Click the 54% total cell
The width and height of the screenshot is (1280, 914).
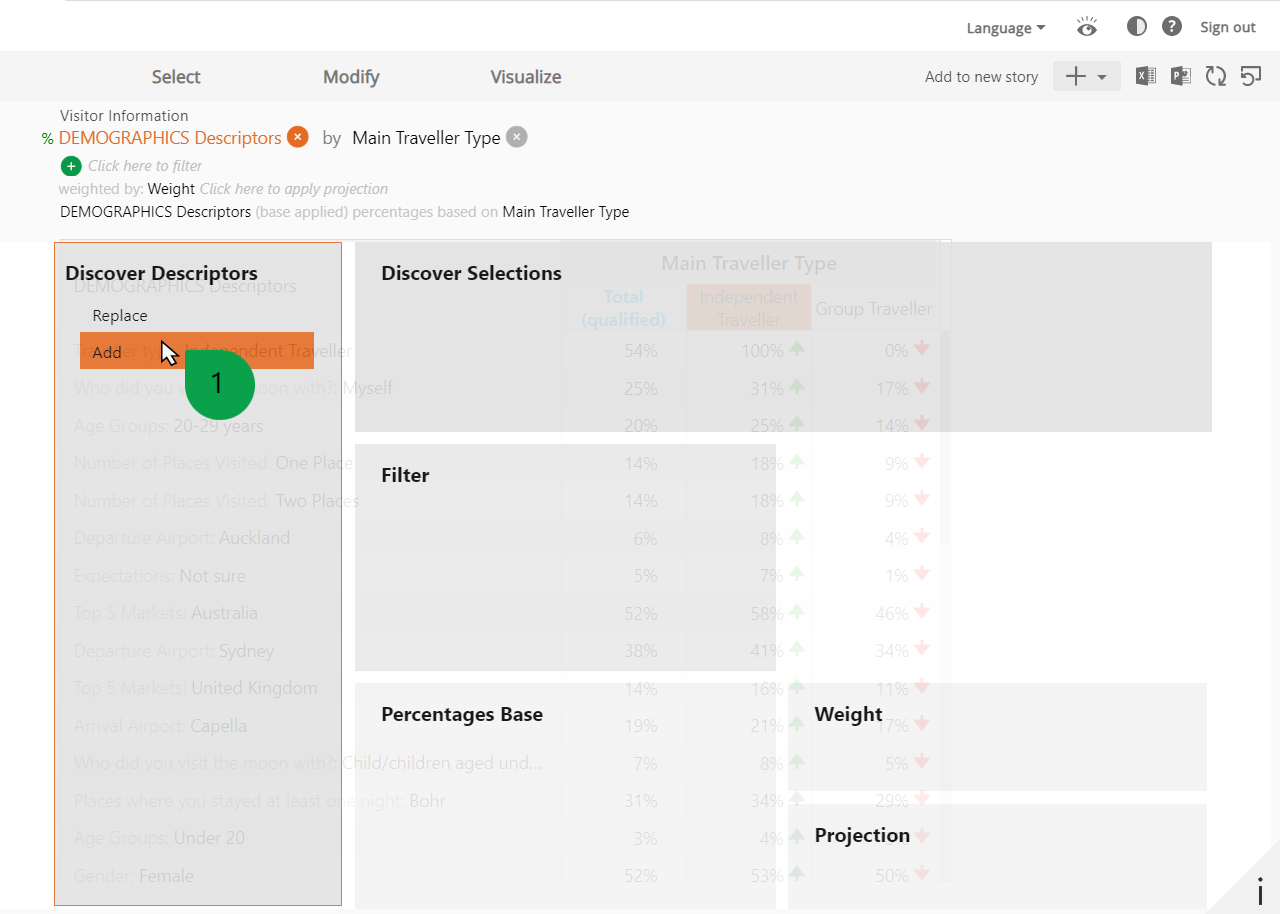tap(640, 351)
